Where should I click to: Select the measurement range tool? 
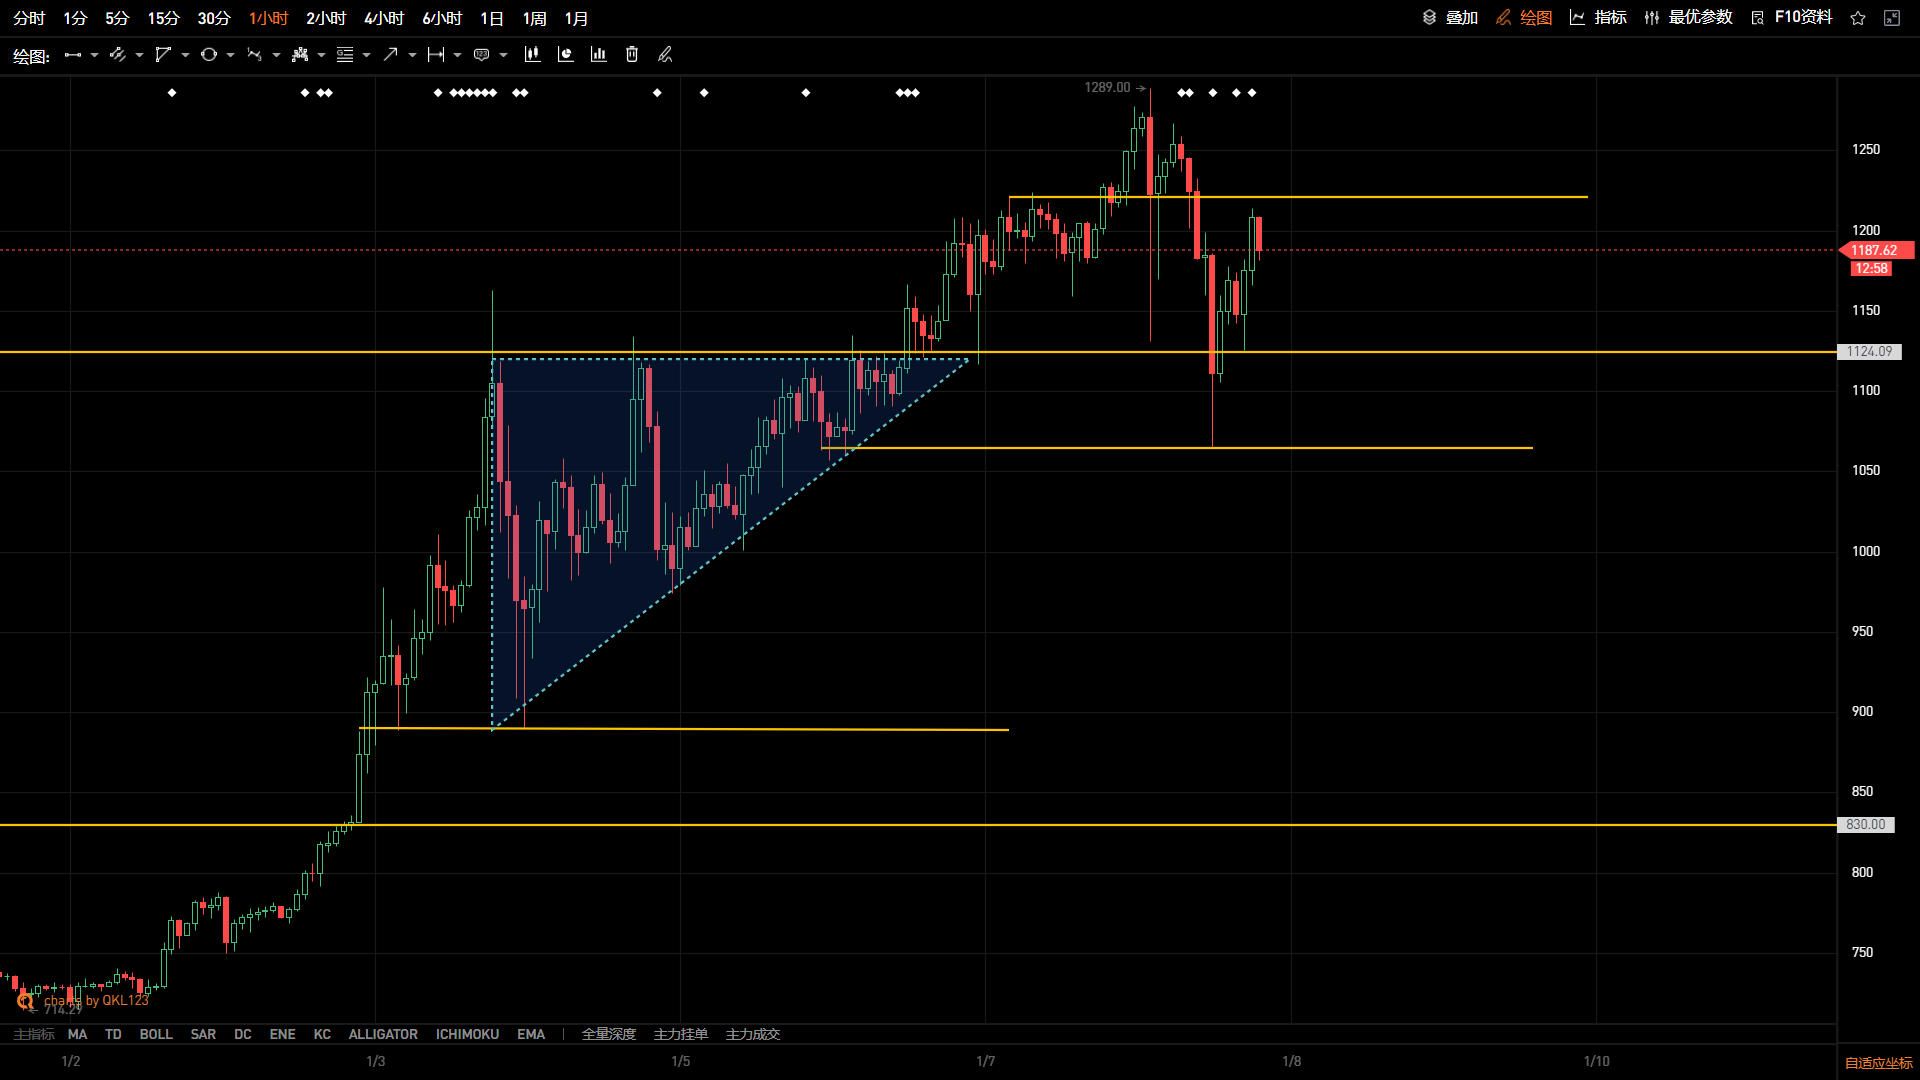pyautogui.click(x=436, y=55)
